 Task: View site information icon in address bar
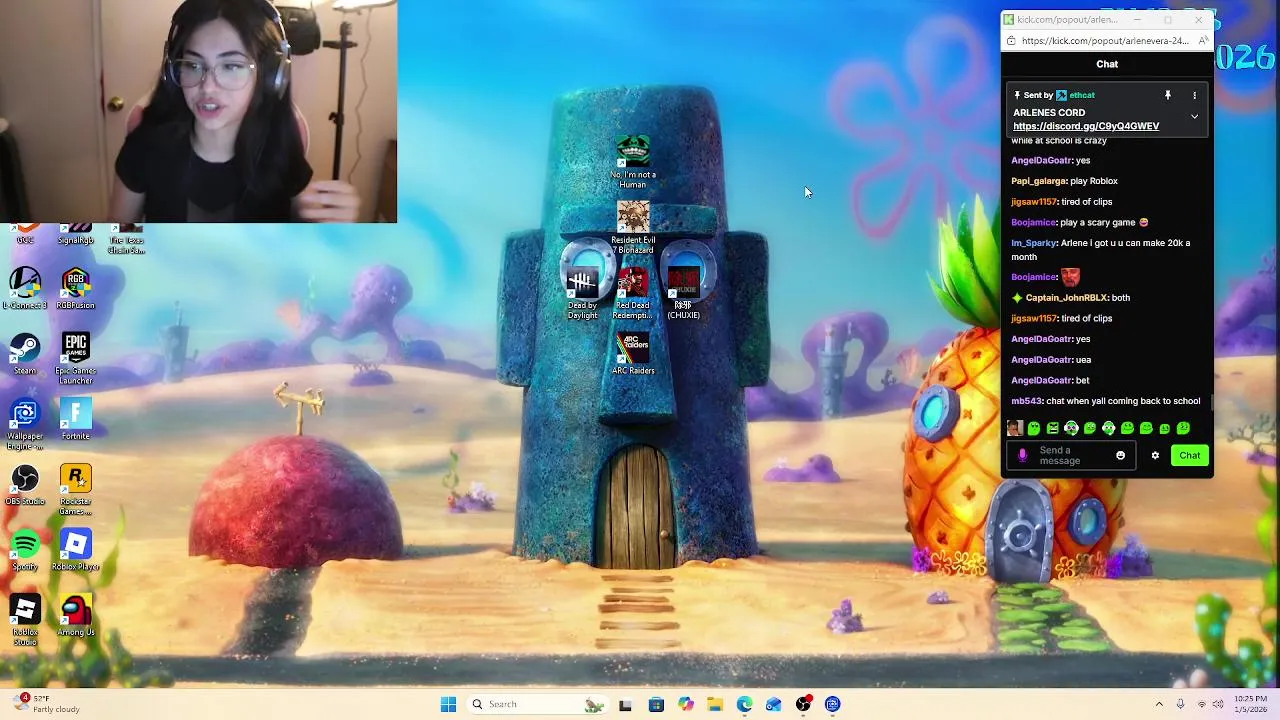click(x=1011, y=41)
